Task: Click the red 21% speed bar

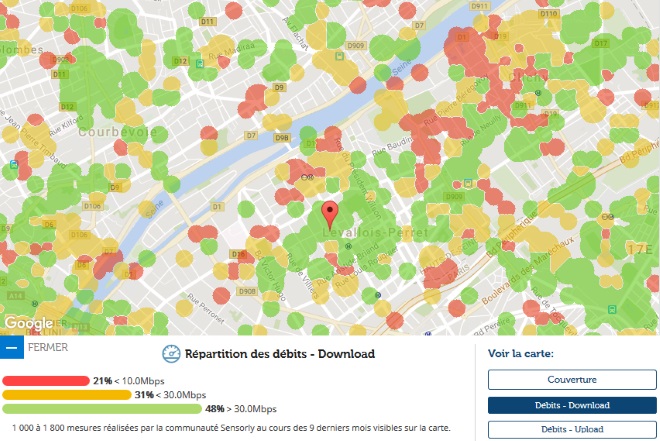Action: tap(46, 381)
